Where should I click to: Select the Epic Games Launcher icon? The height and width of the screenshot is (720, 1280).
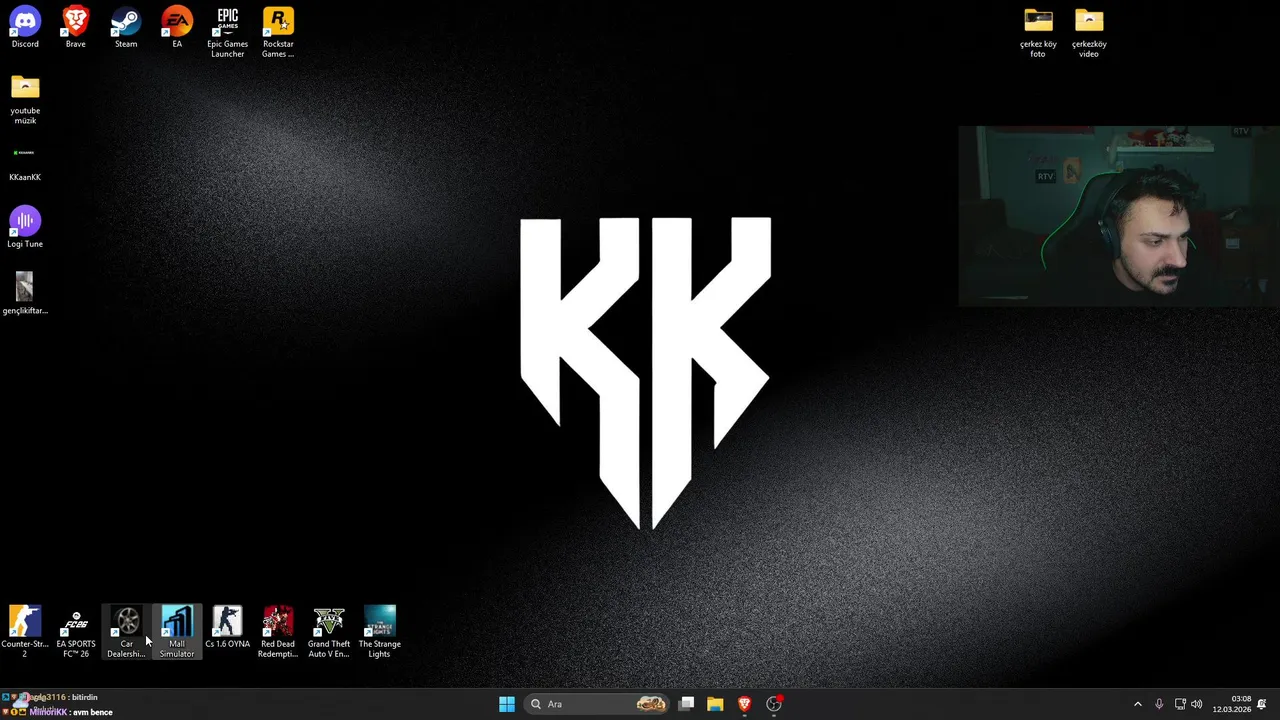pyautogui.click(x=227, y=32)
